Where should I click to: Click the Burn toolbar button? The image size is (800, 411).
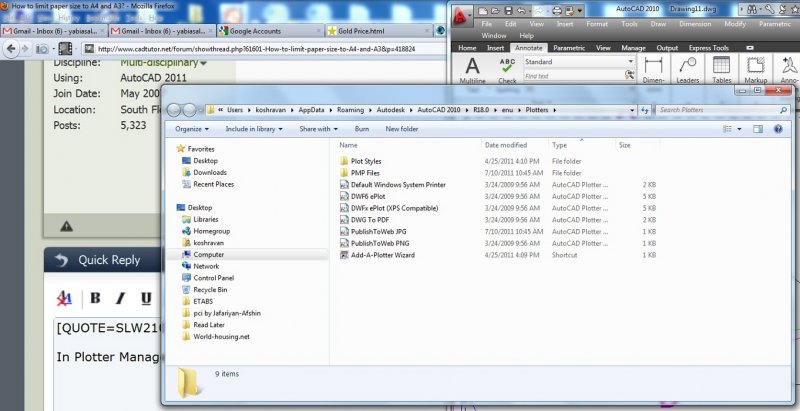click(362, 129)
